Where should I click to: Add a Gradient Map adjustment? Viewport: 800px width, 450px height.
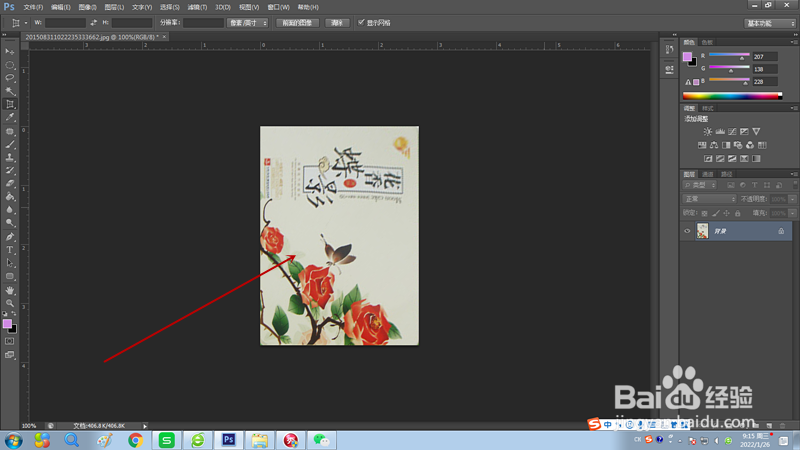(756, 159)
